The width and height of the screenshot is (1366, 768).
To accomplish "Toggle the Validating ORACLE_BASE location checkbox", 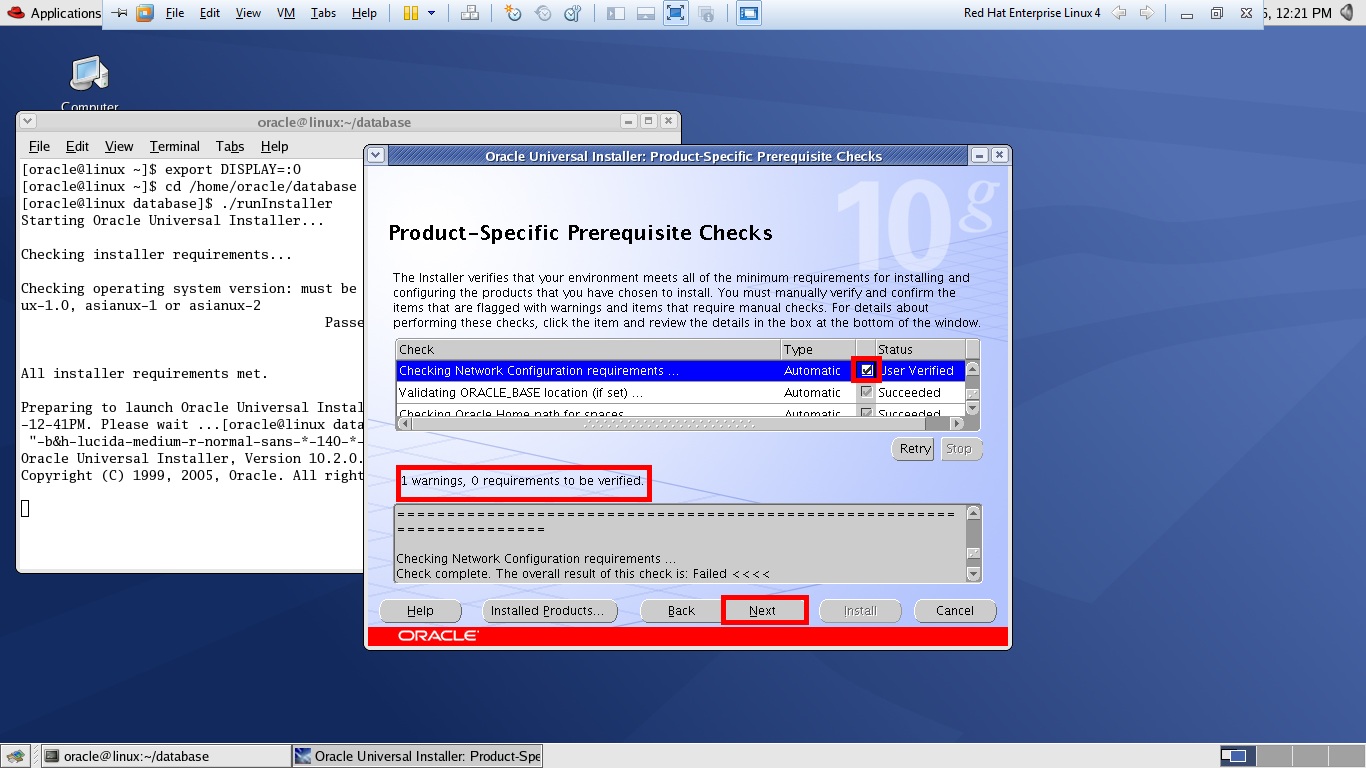I will coord(867,392).
